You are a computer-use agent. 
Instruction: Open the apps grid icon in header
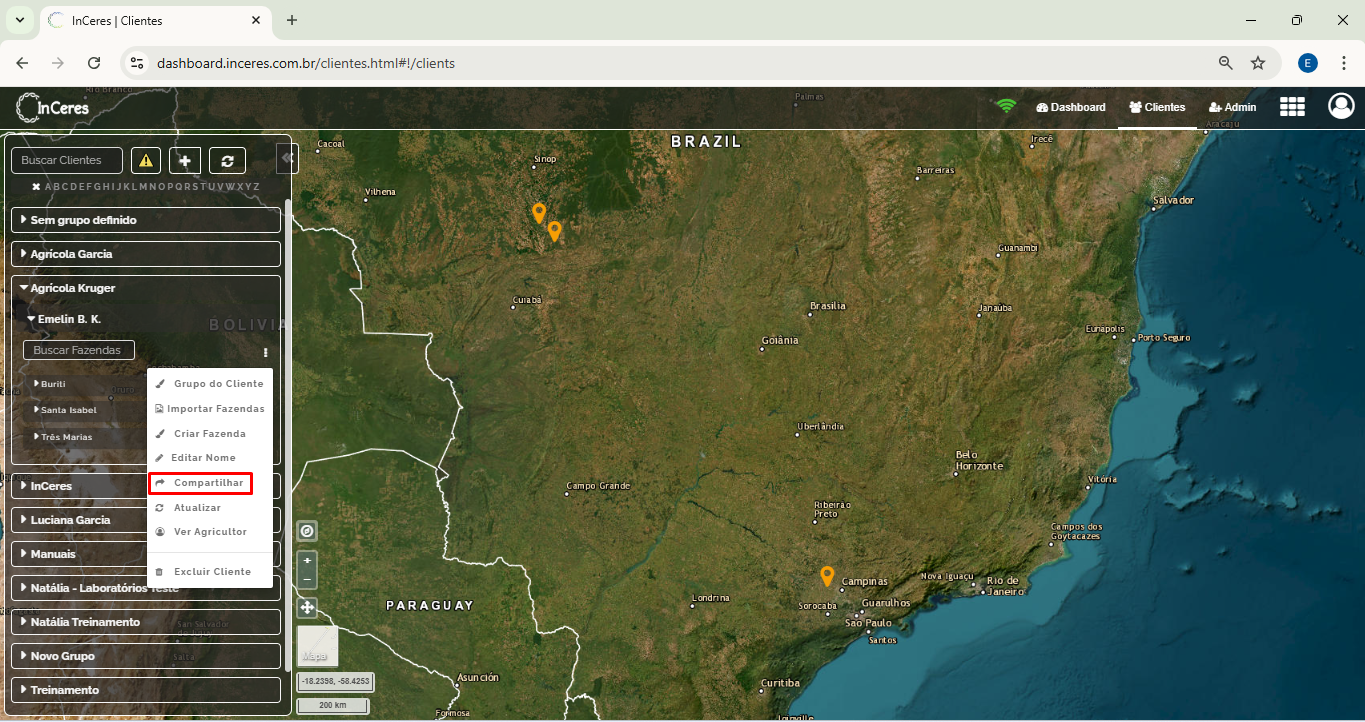[x=1292, y=107]
